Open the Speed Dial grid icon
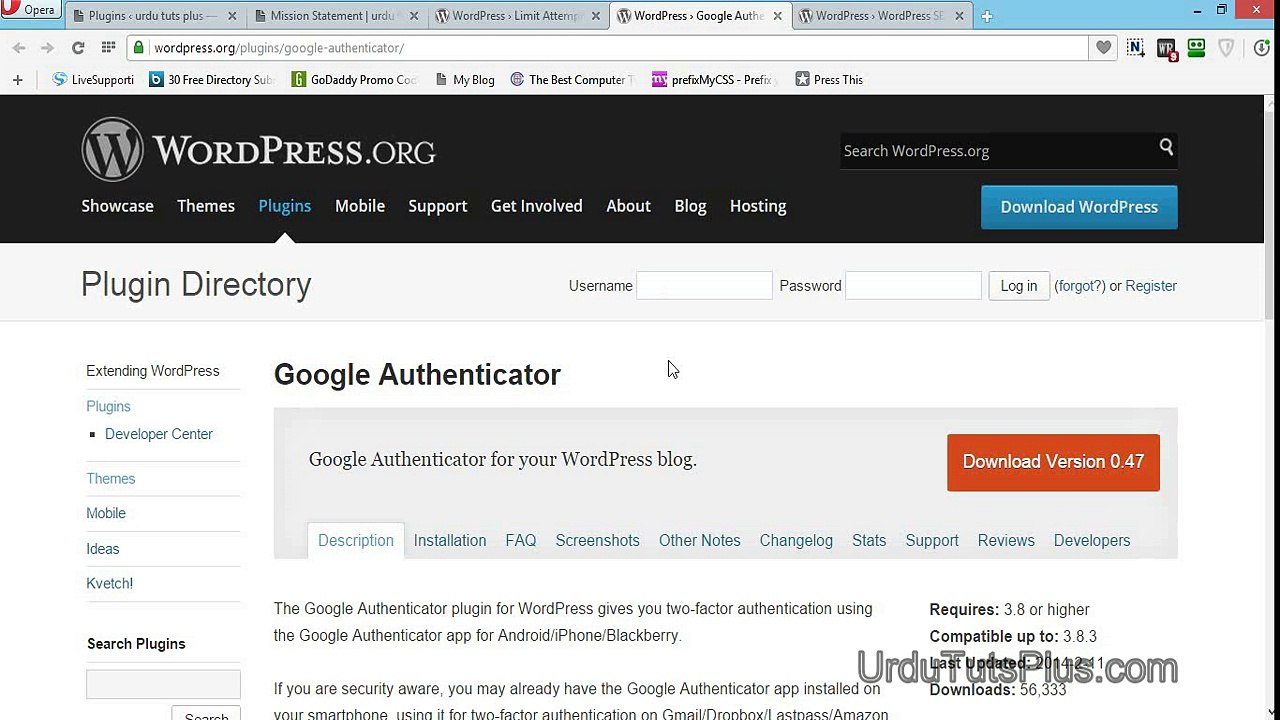 (x=108, y=48)
